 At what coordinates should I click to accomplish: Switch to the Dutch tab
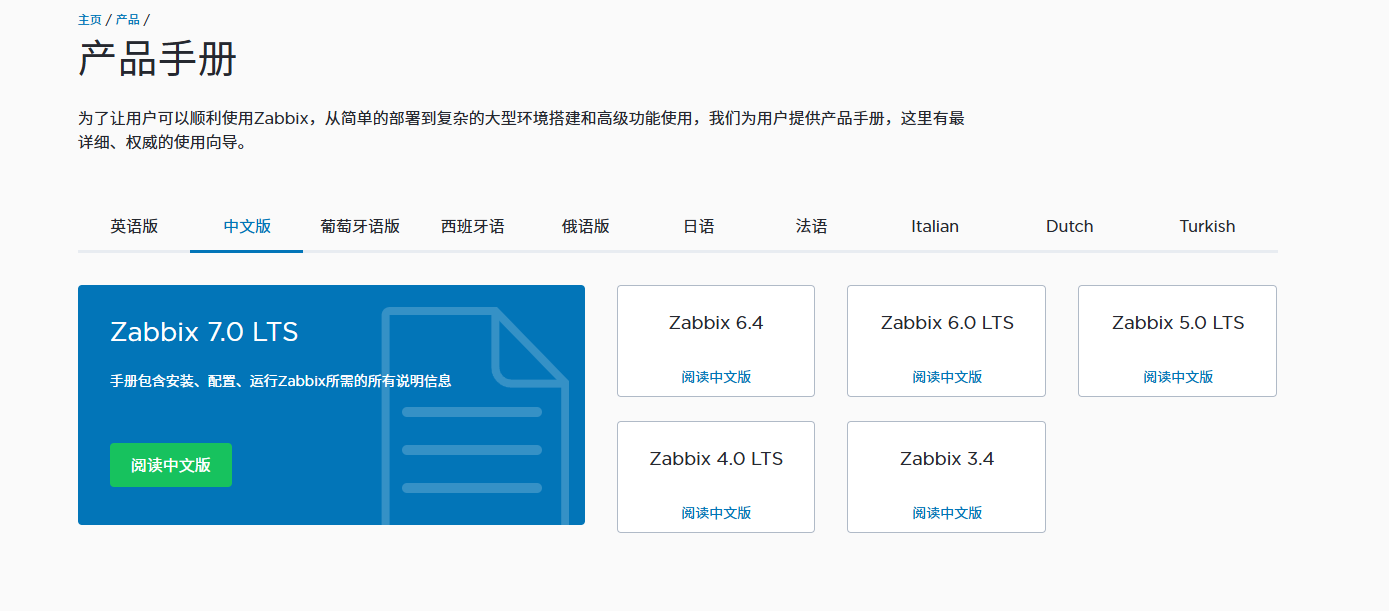[x=1070, y=226]
